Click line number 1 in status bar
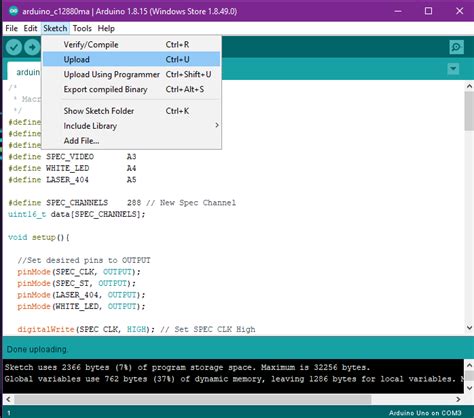The height and width of the screenshot is (418, 474). 9,413
